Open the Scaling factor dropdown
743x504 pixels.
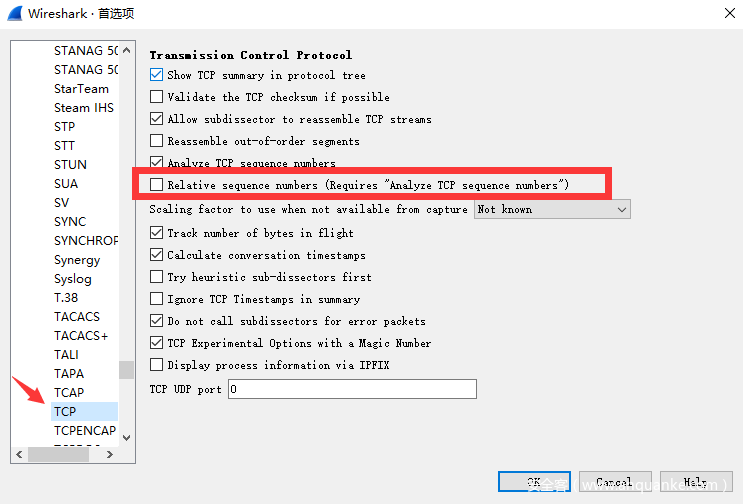[552, 209]
